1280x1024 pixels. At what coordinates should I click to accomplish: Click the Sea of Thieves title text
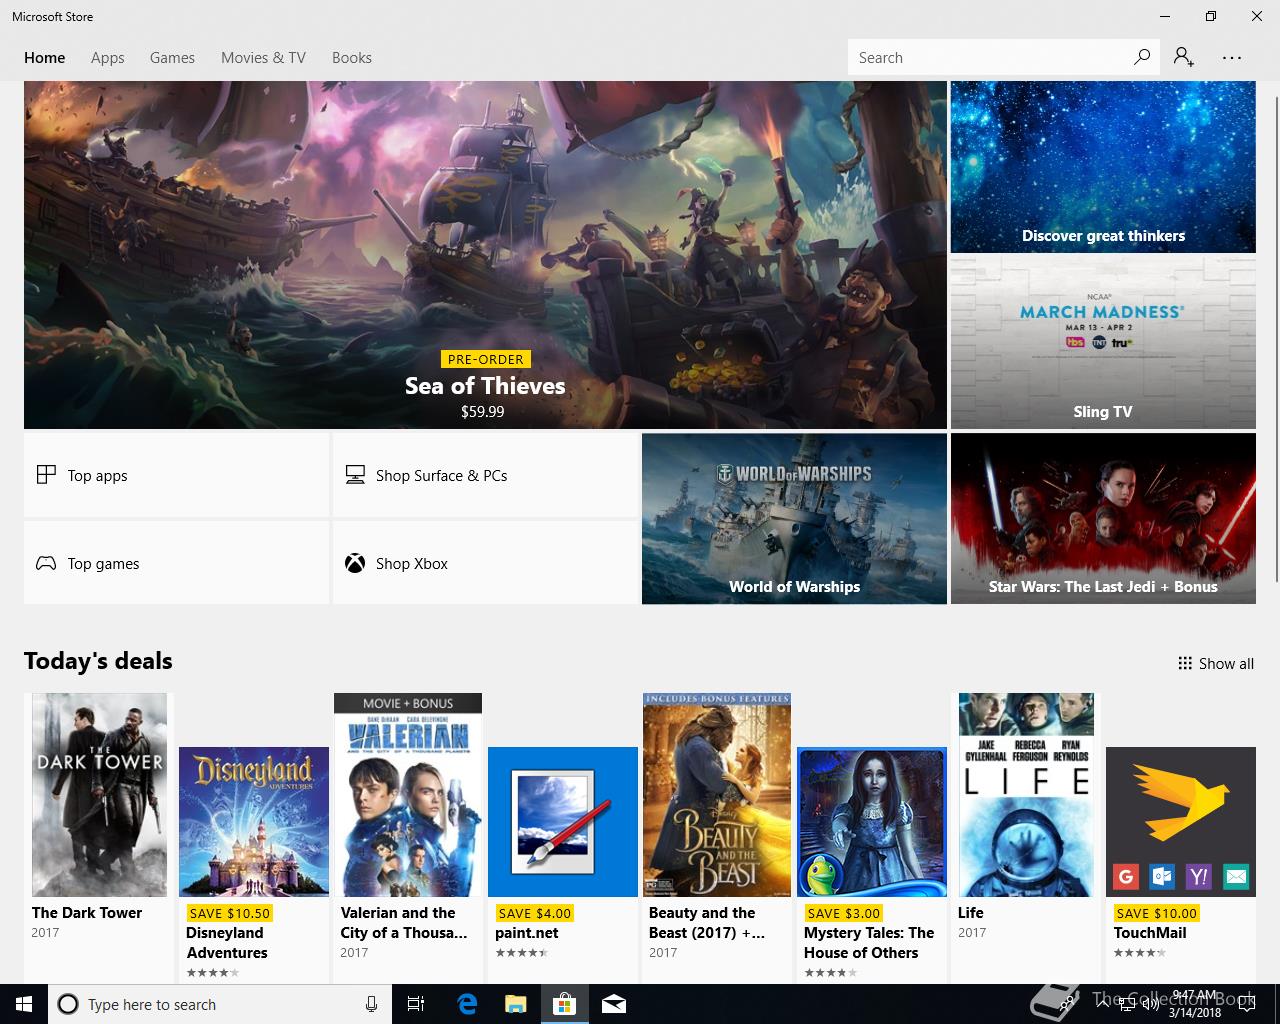point(485,386)
